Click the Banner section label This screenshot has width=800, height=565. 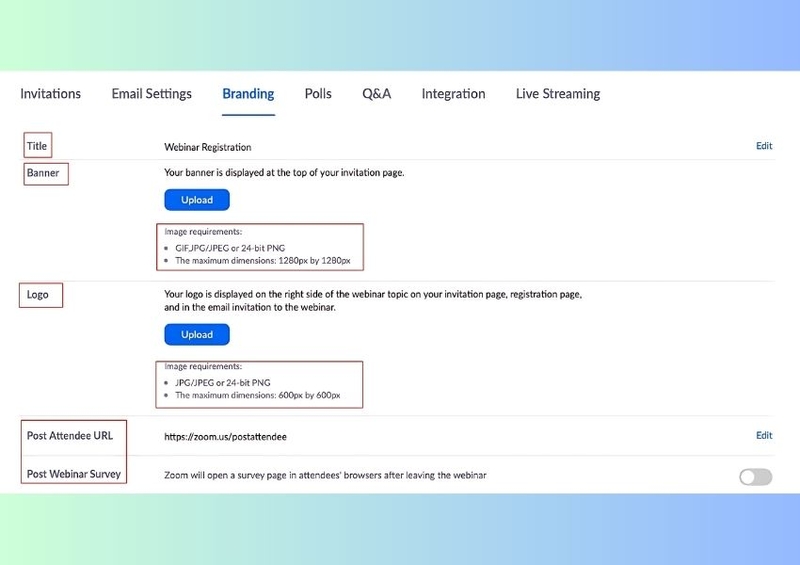pos(43,173)
